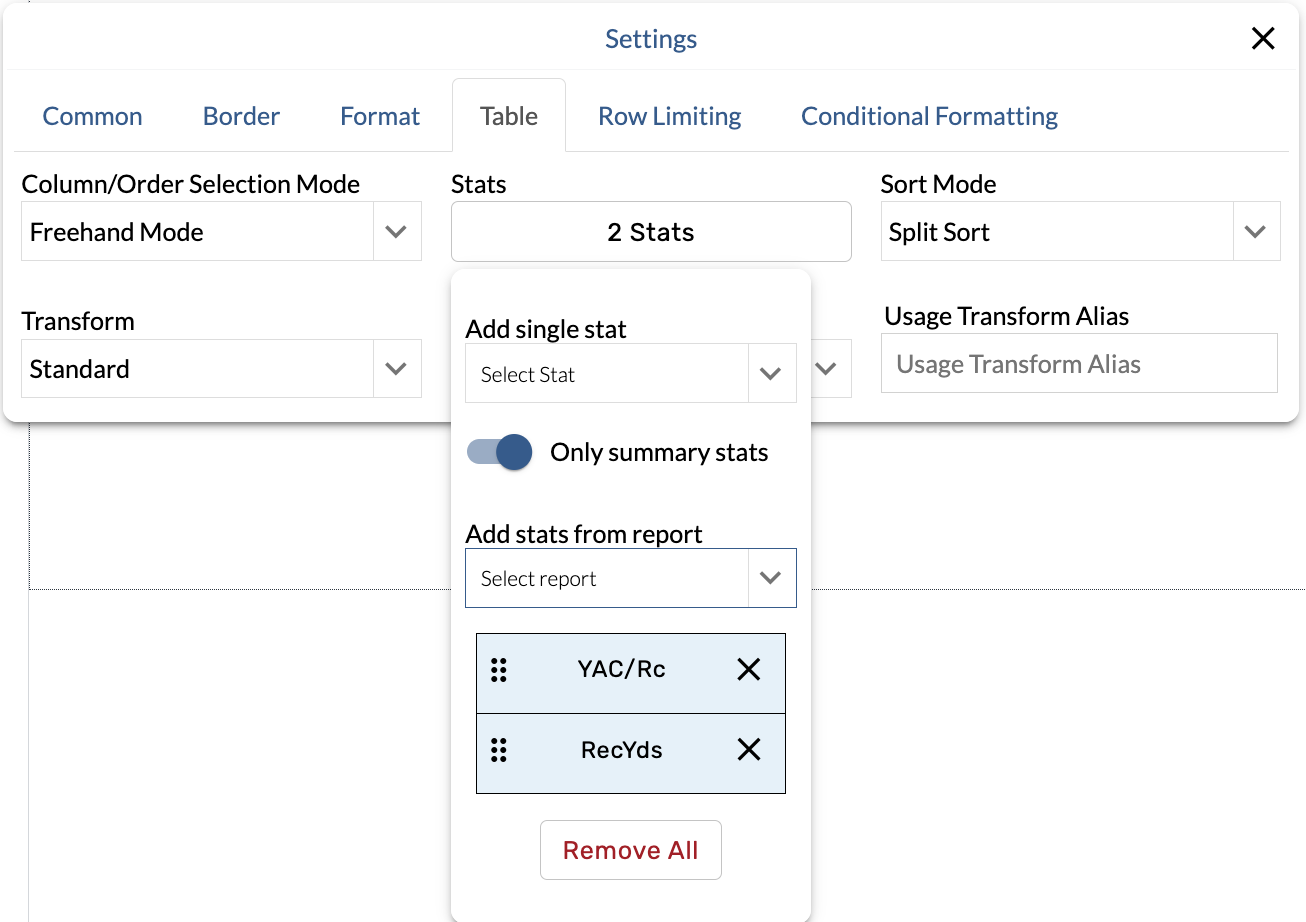This screenshot has height=922, width=1306.
Task: Click the drag handle beside RecYds
Action: click(x=499, y=750)
